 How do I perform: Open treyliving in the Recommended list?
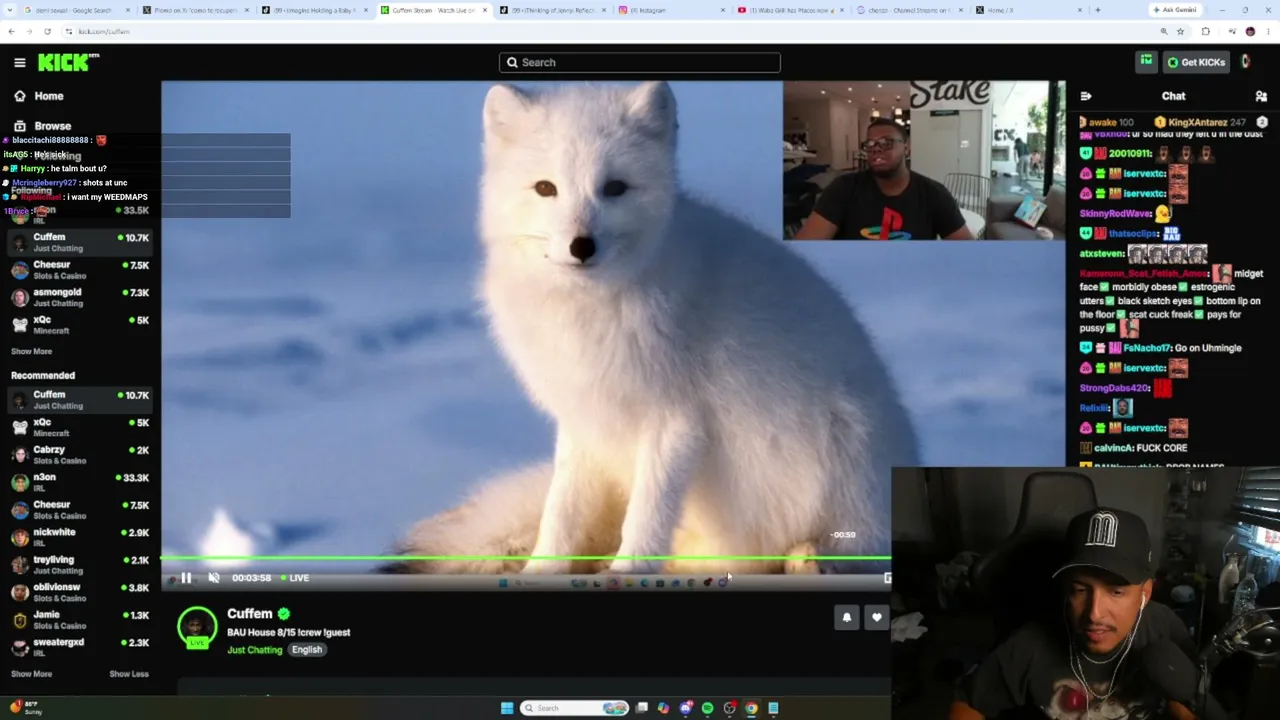(x=80, y=565)
